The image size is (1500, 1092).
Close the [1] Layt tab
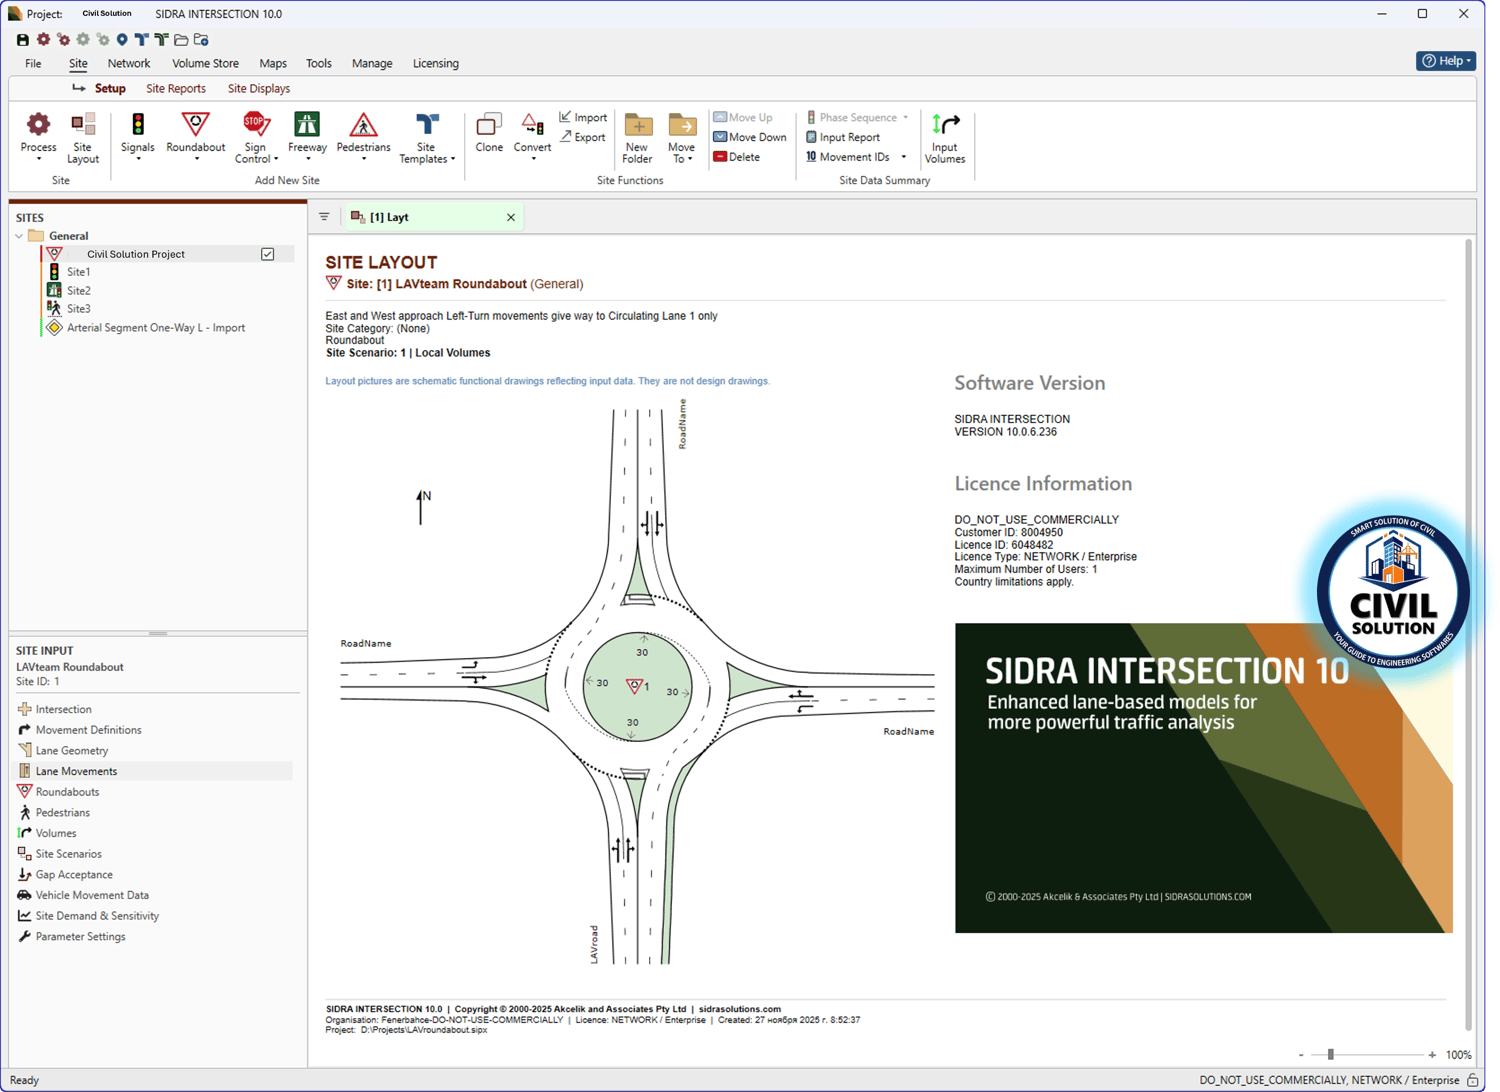(511, 217)
